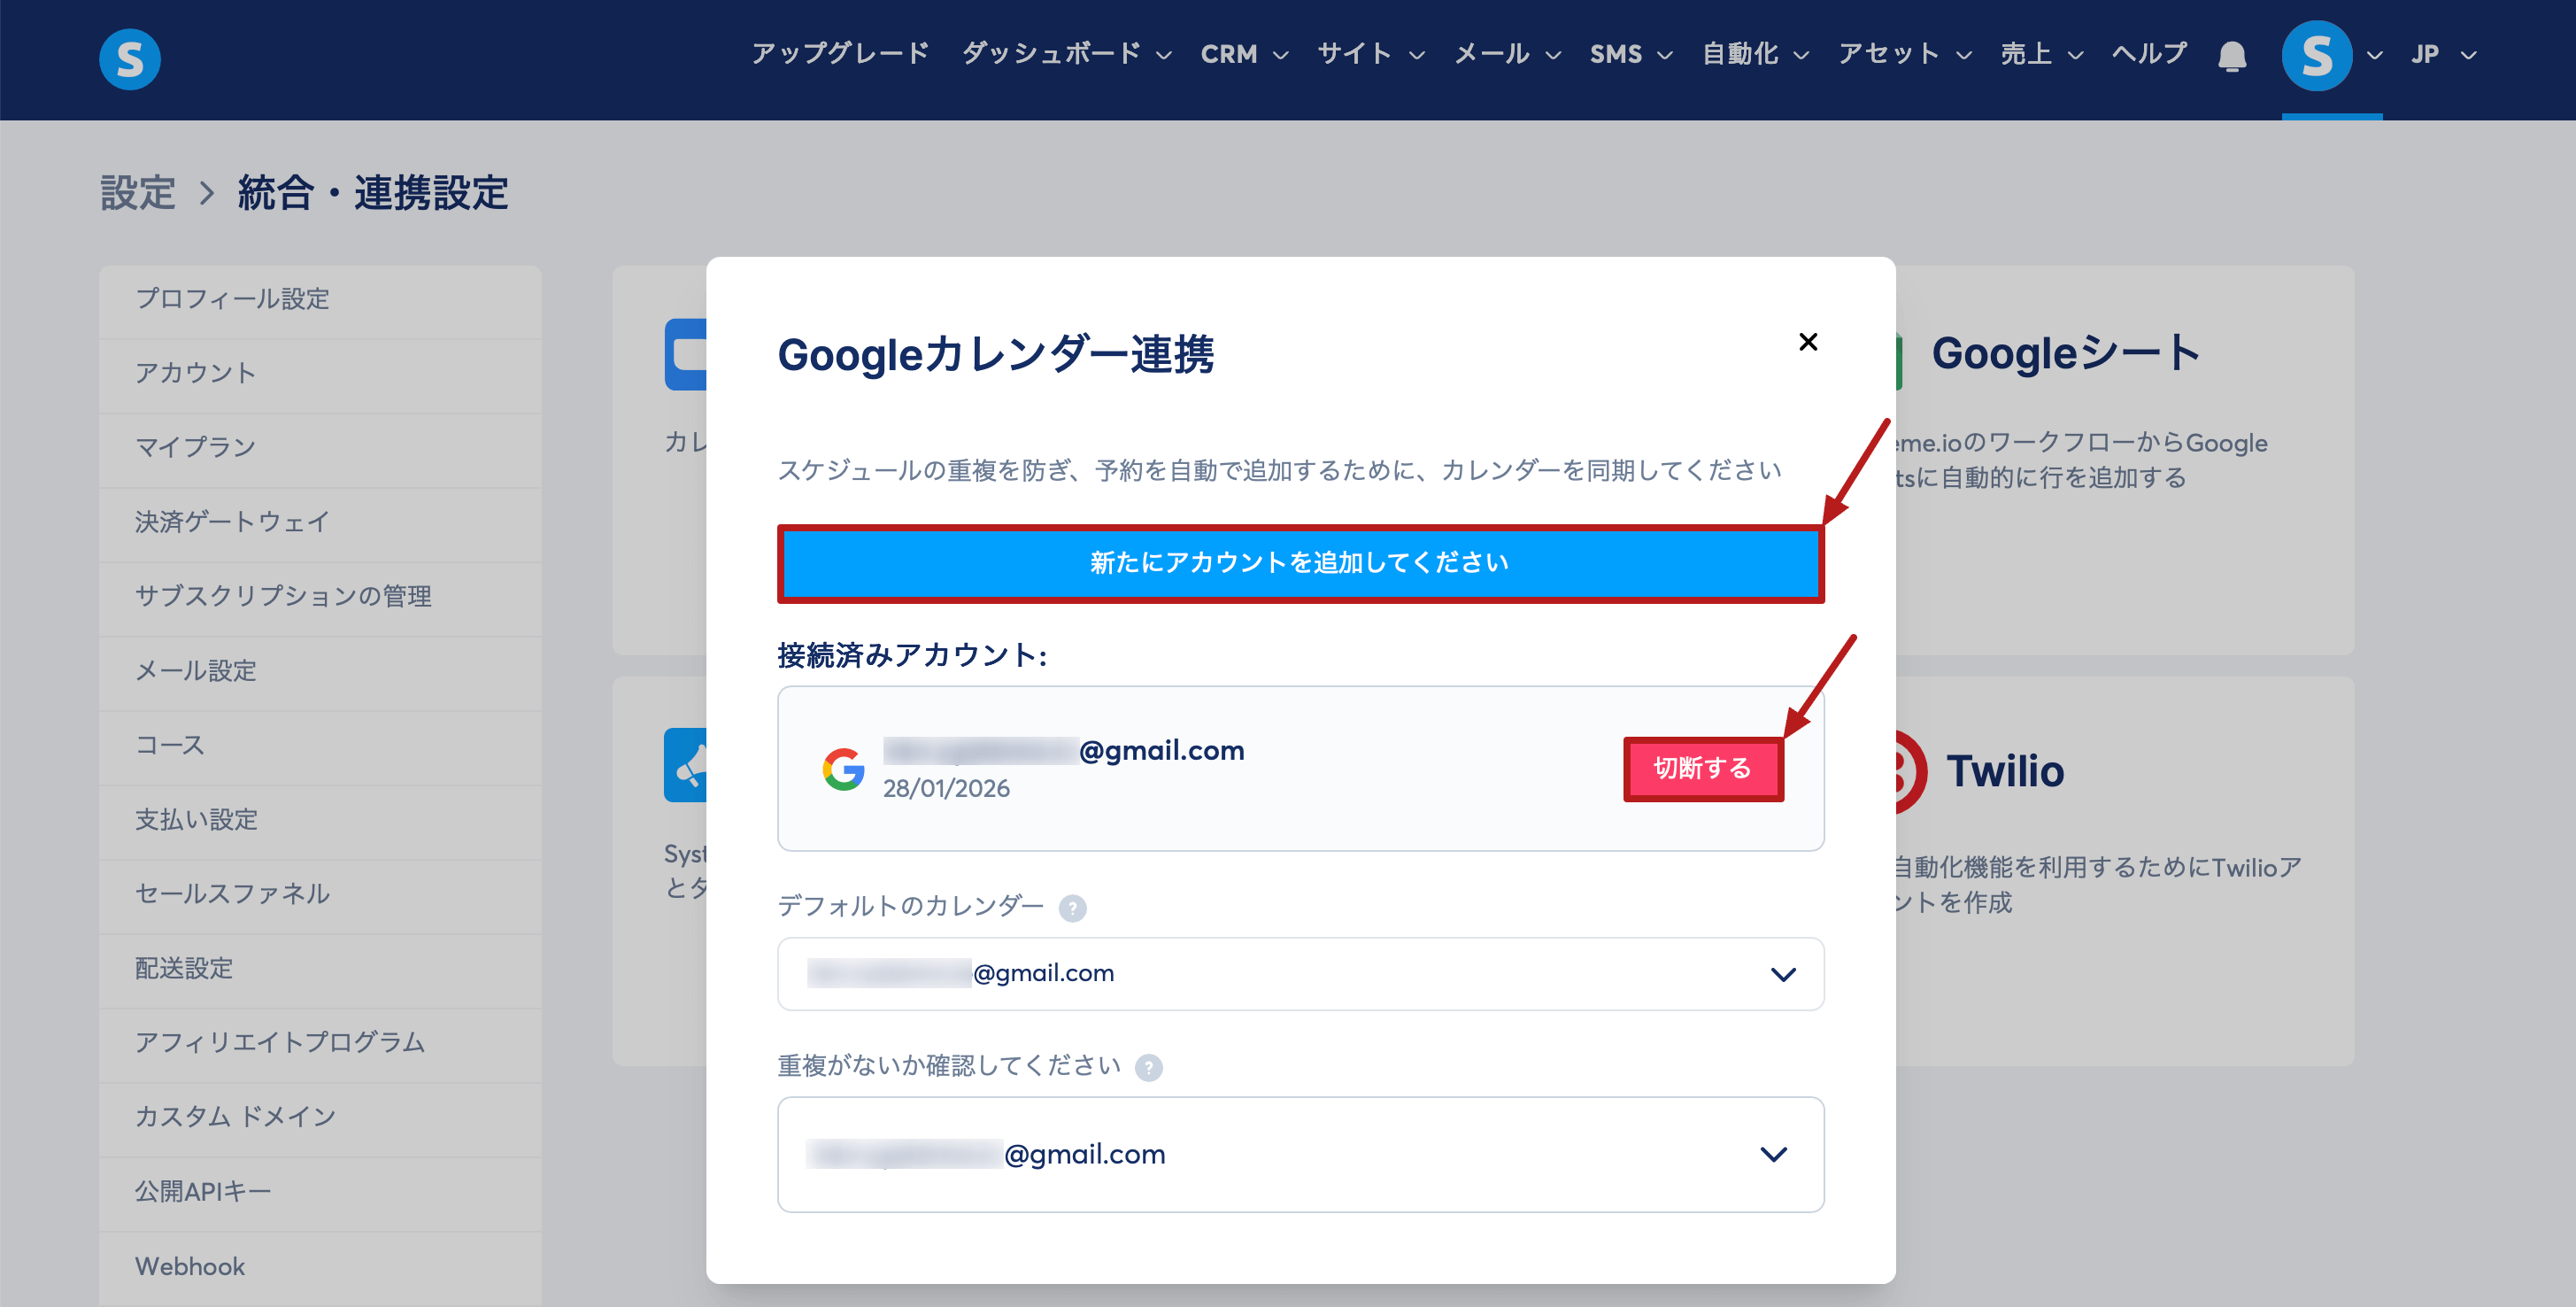Open the ヘルプ menu item

(x=2148, y=54)
